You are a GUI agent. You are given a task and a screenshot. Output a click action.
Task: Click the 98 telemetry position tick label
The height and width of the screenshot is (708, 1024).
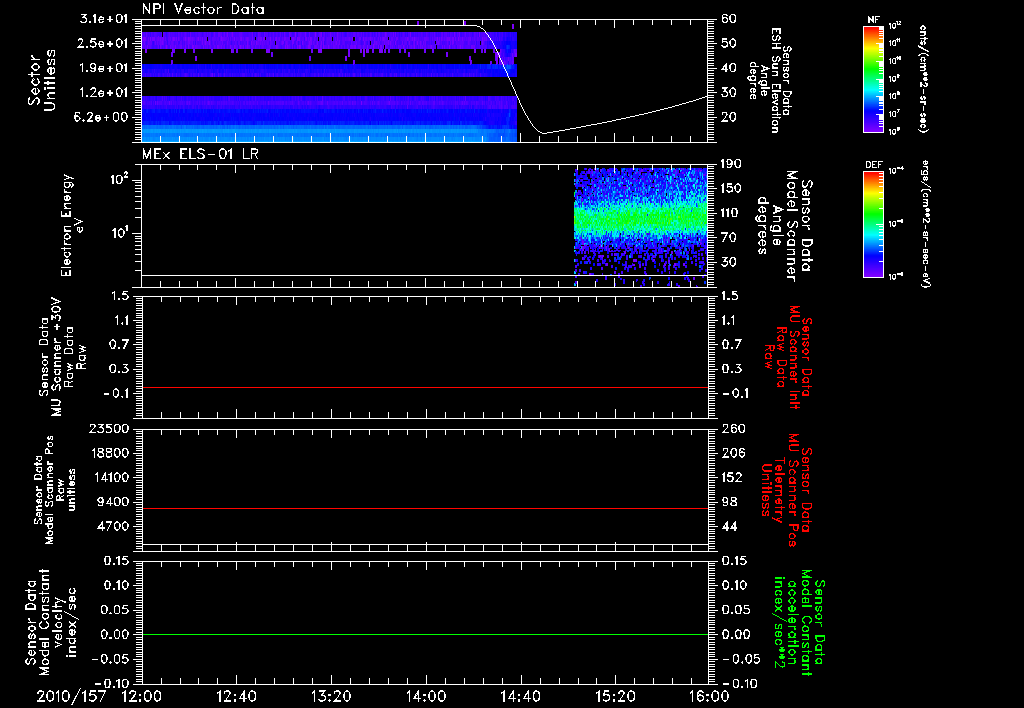pos(729,502)
